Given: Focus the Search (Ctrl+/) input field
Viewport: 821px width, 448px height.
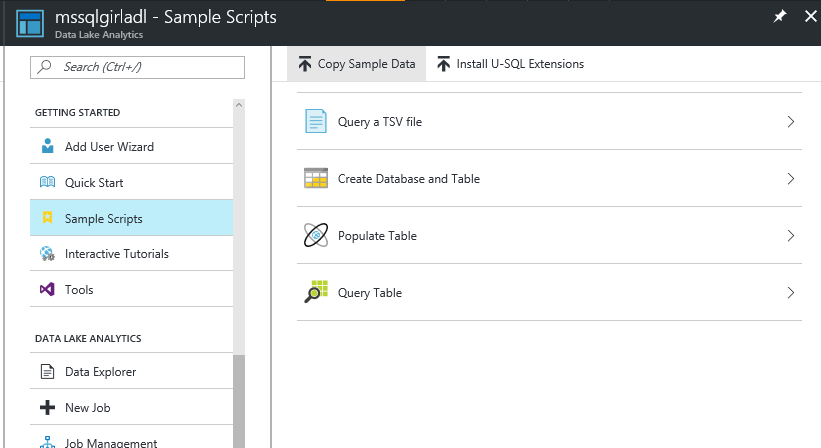Looking at the screenshot, I should [x=137, y=67].
